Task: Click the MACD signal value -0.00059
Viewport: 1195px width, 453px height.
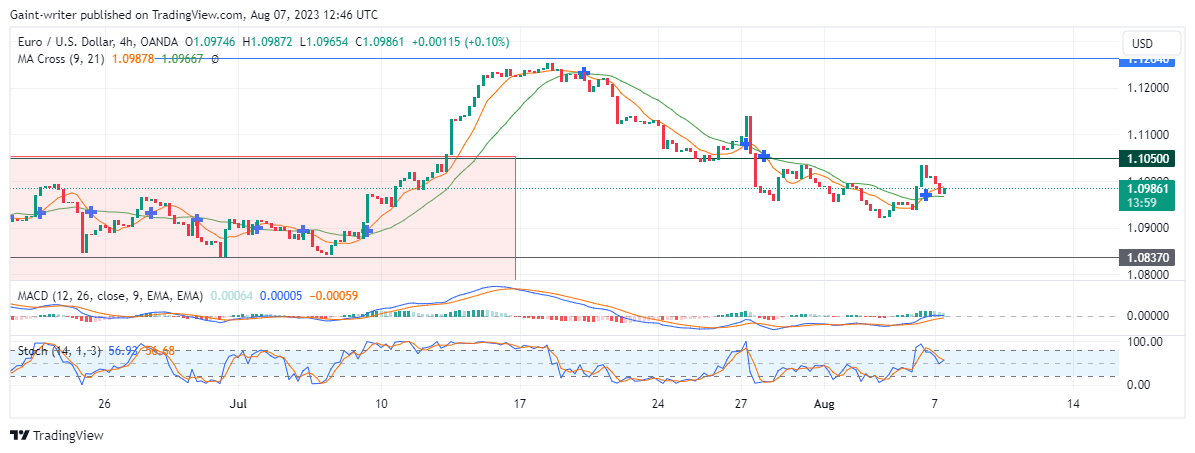Action: (x=333, y=296)
